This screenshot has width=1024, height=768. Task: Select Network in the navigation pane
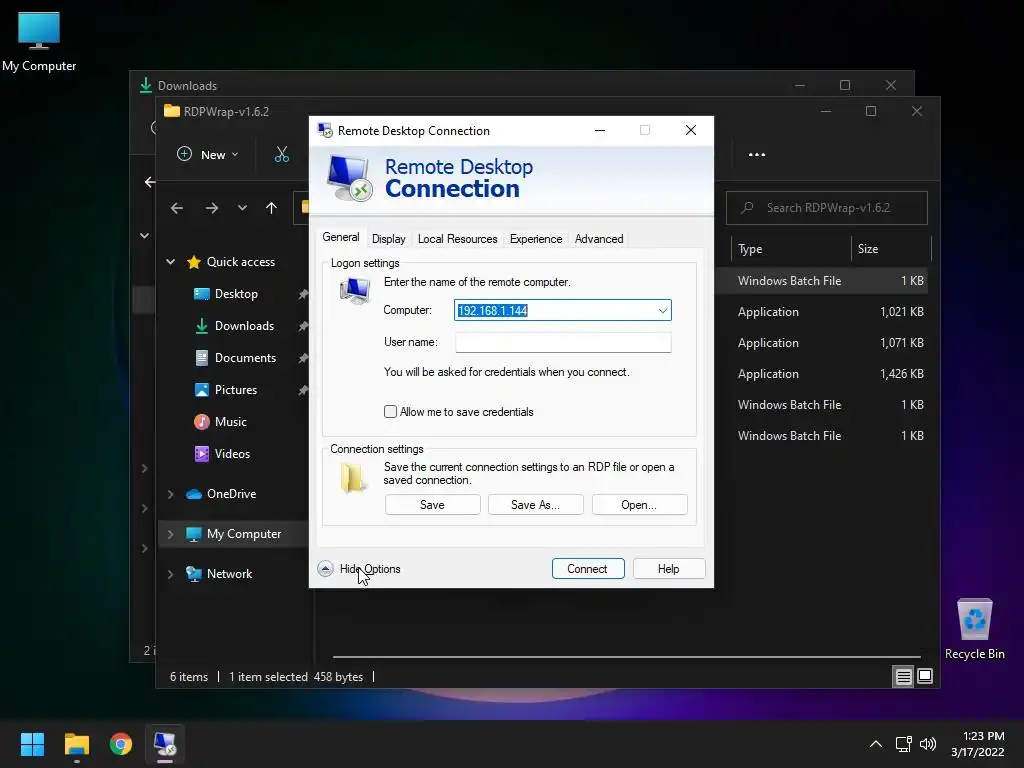coord(229,574)
